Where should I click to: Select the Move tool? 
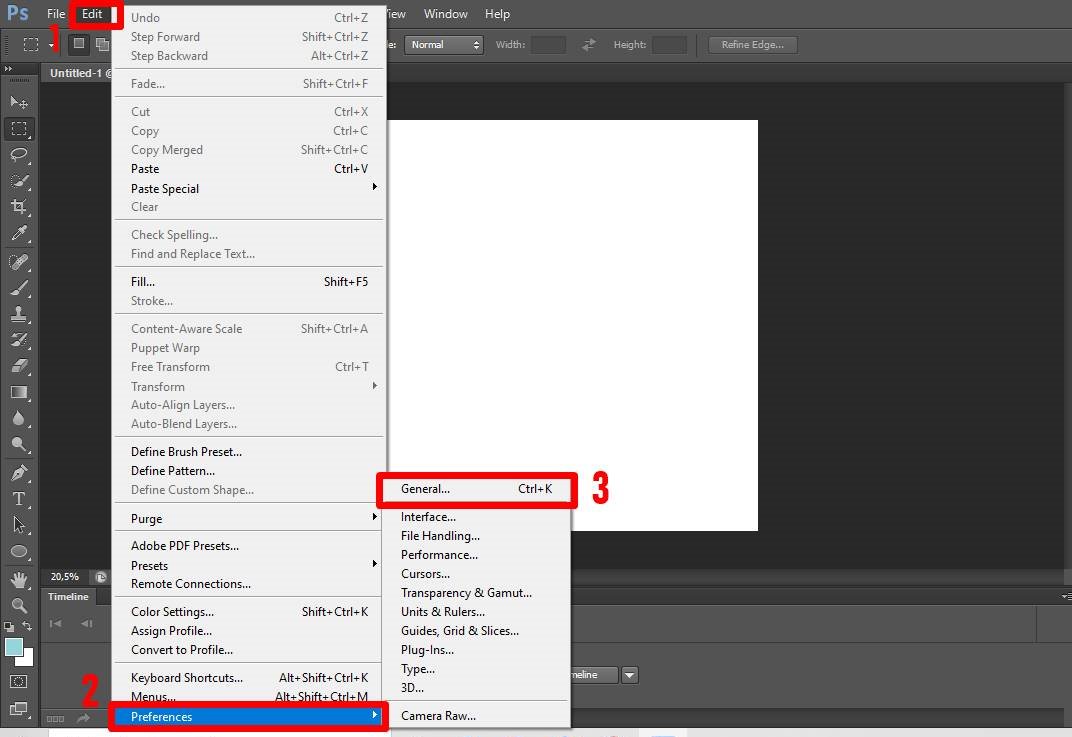point(18,103)
